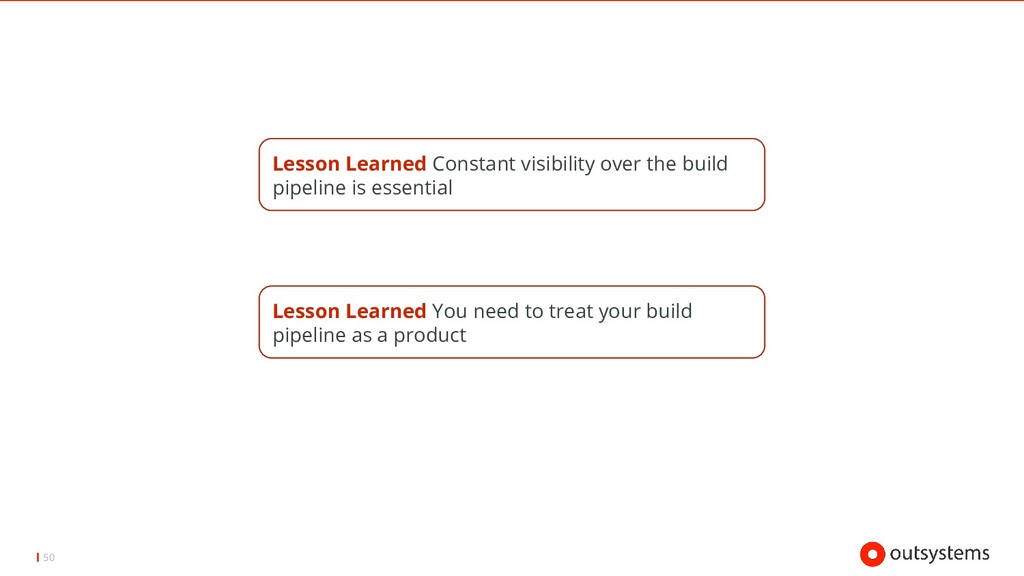Click the word "the" in first lesson box
This screenshot has width=1024, height=576.
(661, 163)
